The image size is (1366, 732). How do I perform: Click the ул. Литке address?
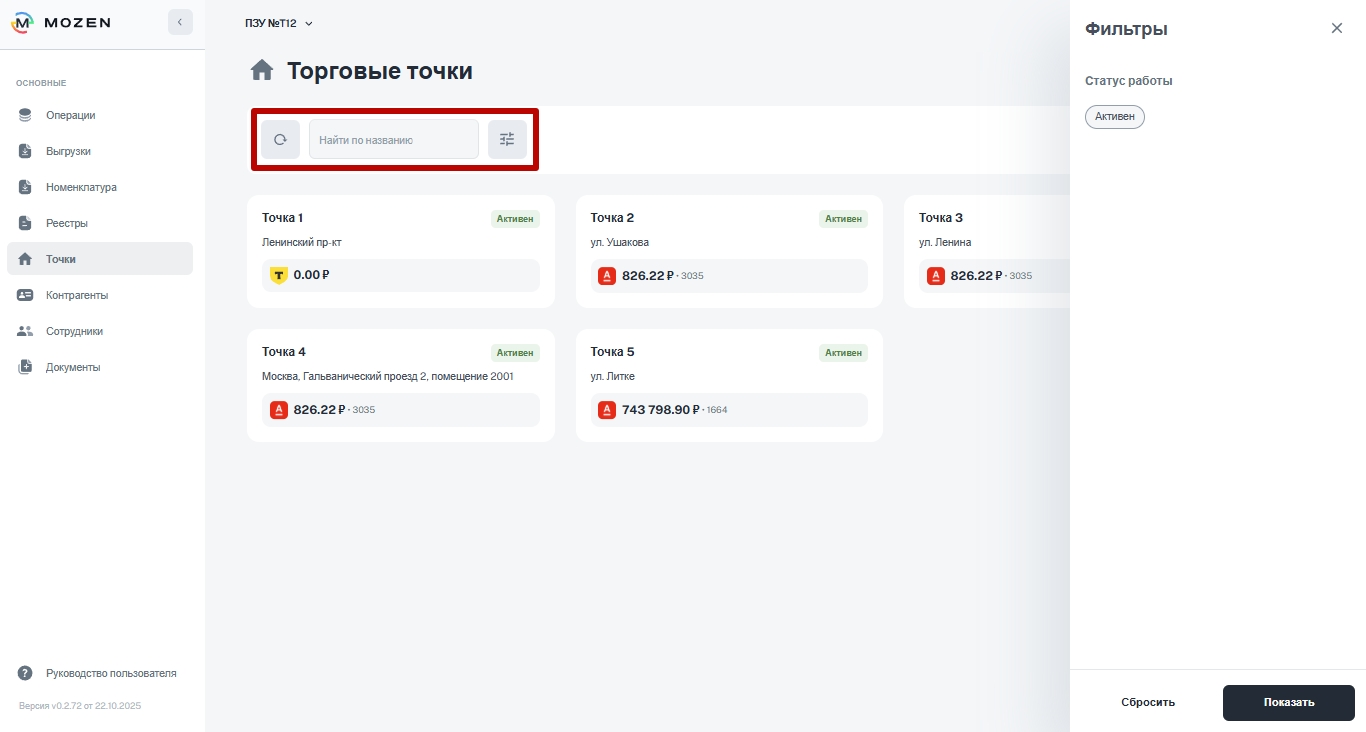[613, 376]
